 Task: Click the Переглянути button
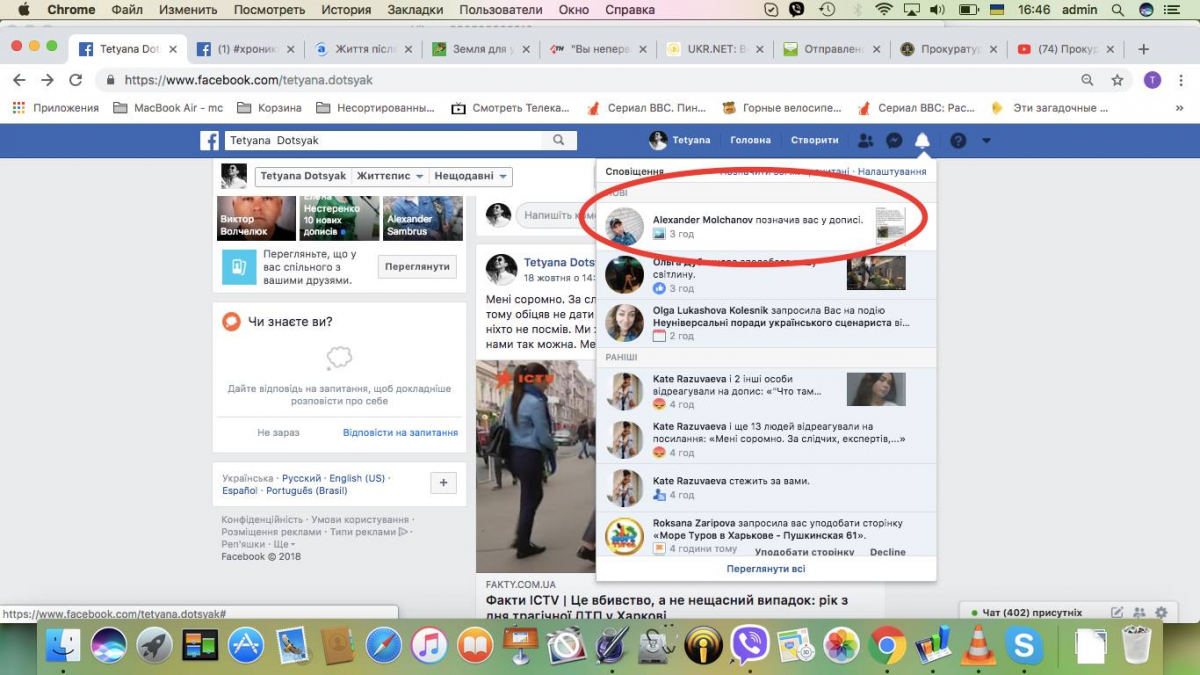[417, 267]
